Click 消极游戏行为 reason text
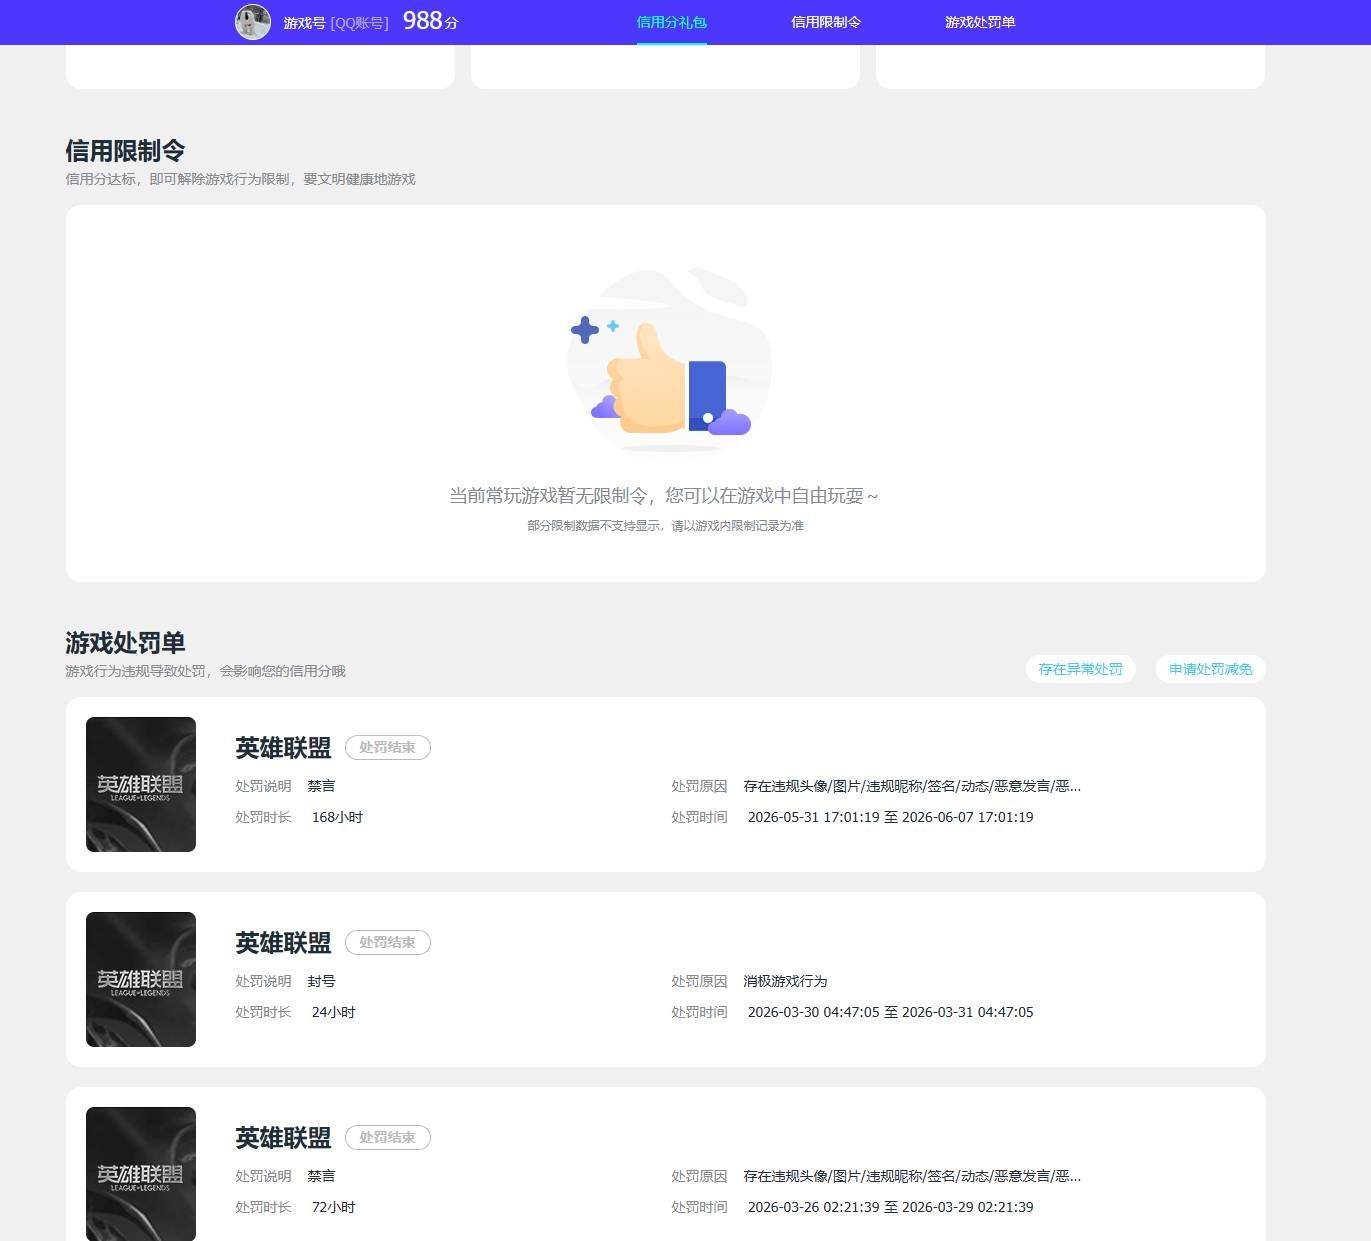 (x=785, y=981)
